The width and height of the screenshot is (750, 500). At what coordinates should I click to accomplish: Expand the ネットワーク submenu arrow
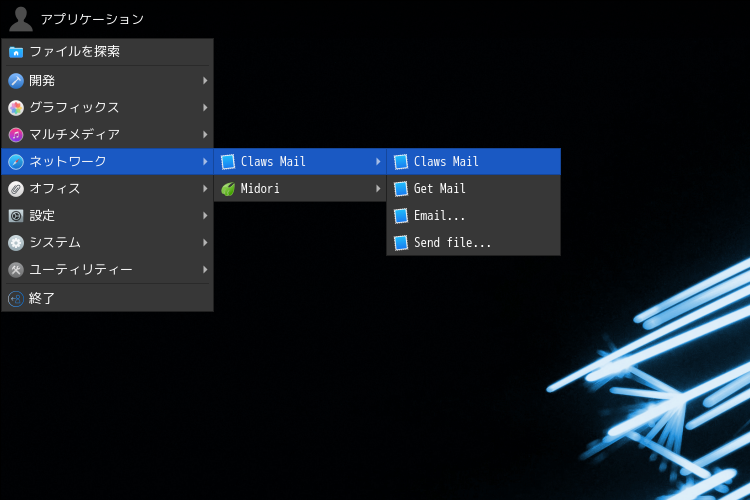(x=205, y=161)
